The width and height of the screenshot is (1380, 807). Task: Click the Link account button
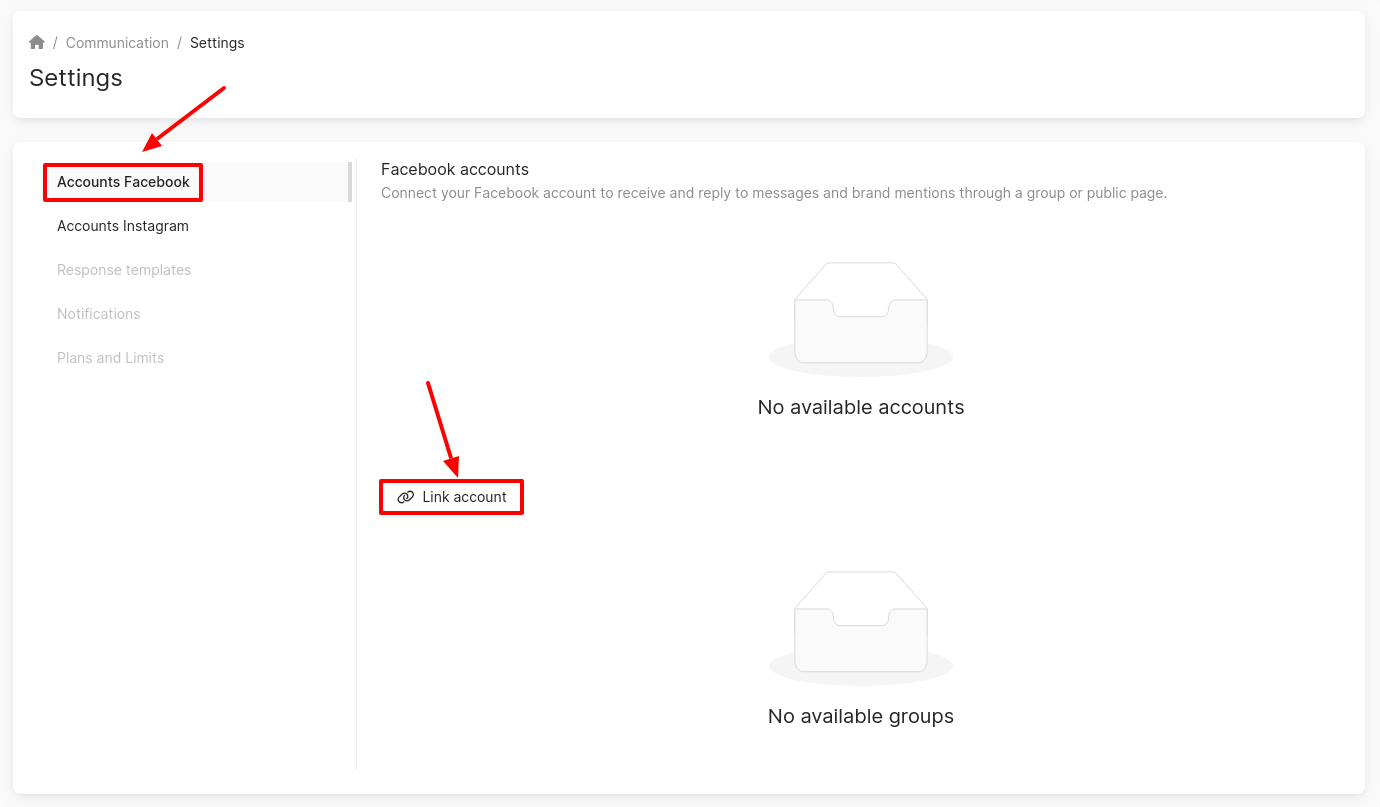coord(452,497)
